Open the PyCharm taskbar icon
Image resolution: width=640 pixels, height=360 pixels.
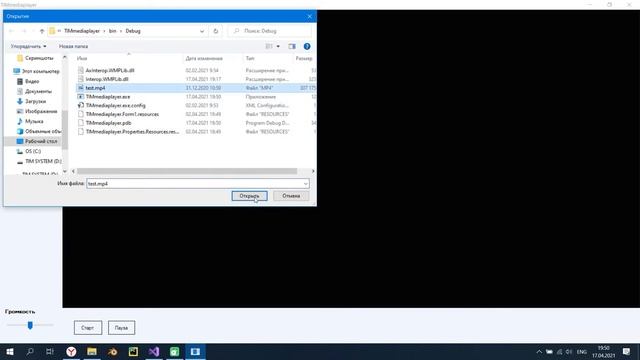click(133, 351)
